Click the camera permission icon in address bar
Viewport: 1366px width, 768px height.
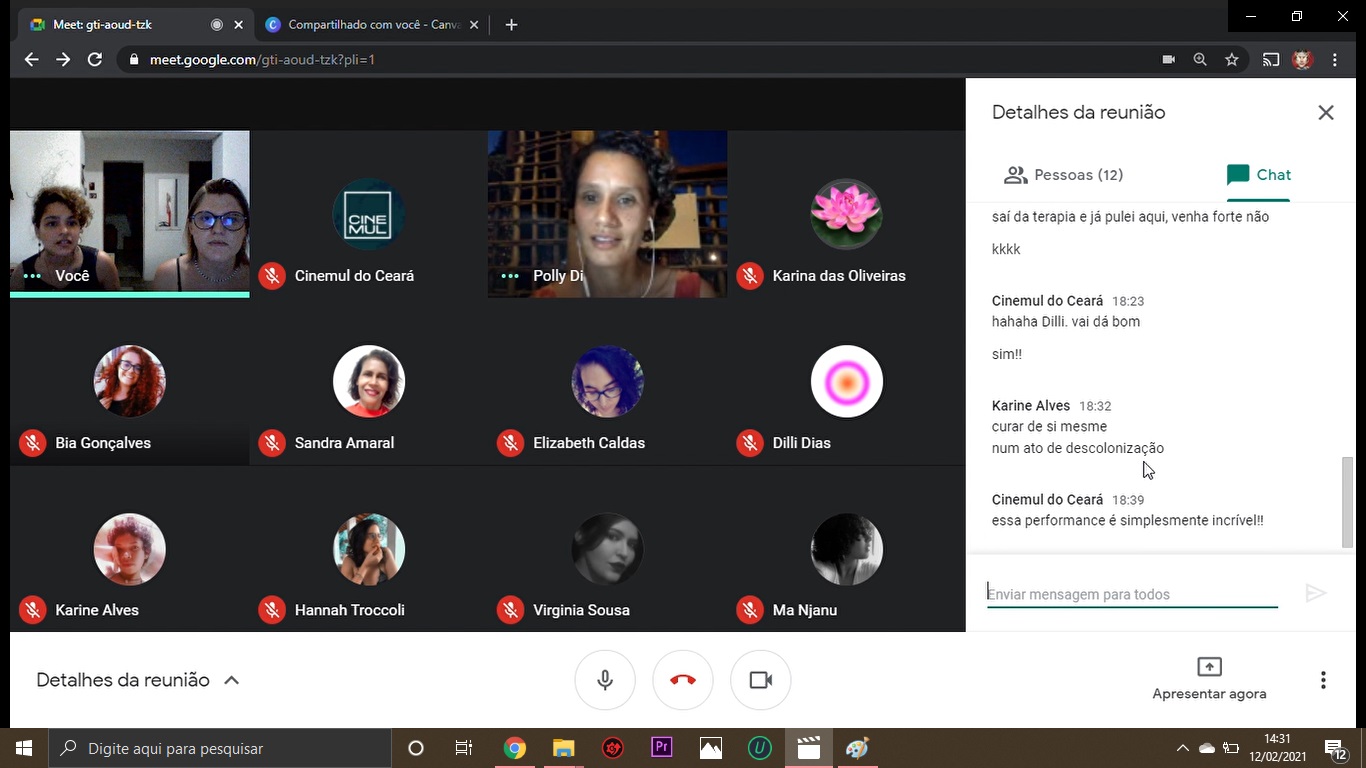pos(1168,60)
